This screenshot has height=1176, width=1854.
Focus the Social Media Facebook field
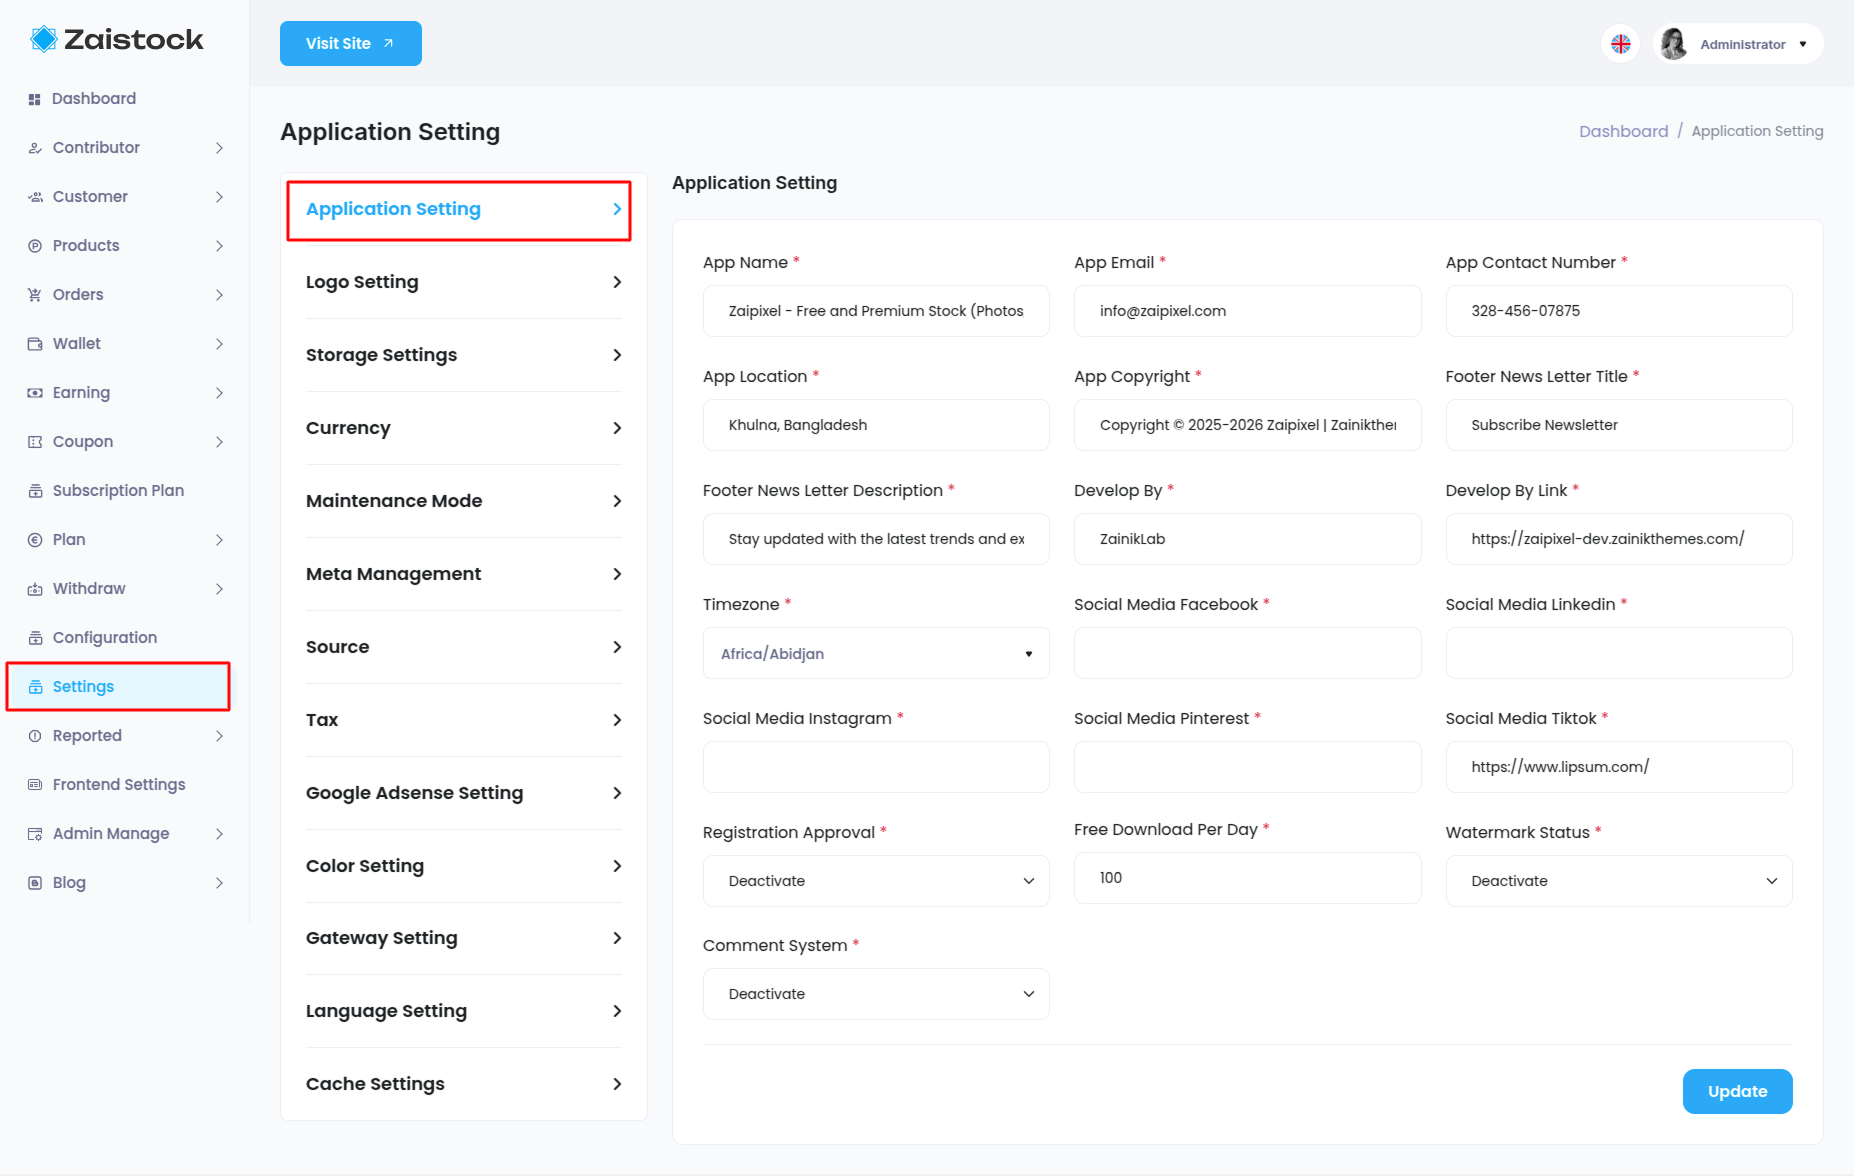tap(1247, 653)
